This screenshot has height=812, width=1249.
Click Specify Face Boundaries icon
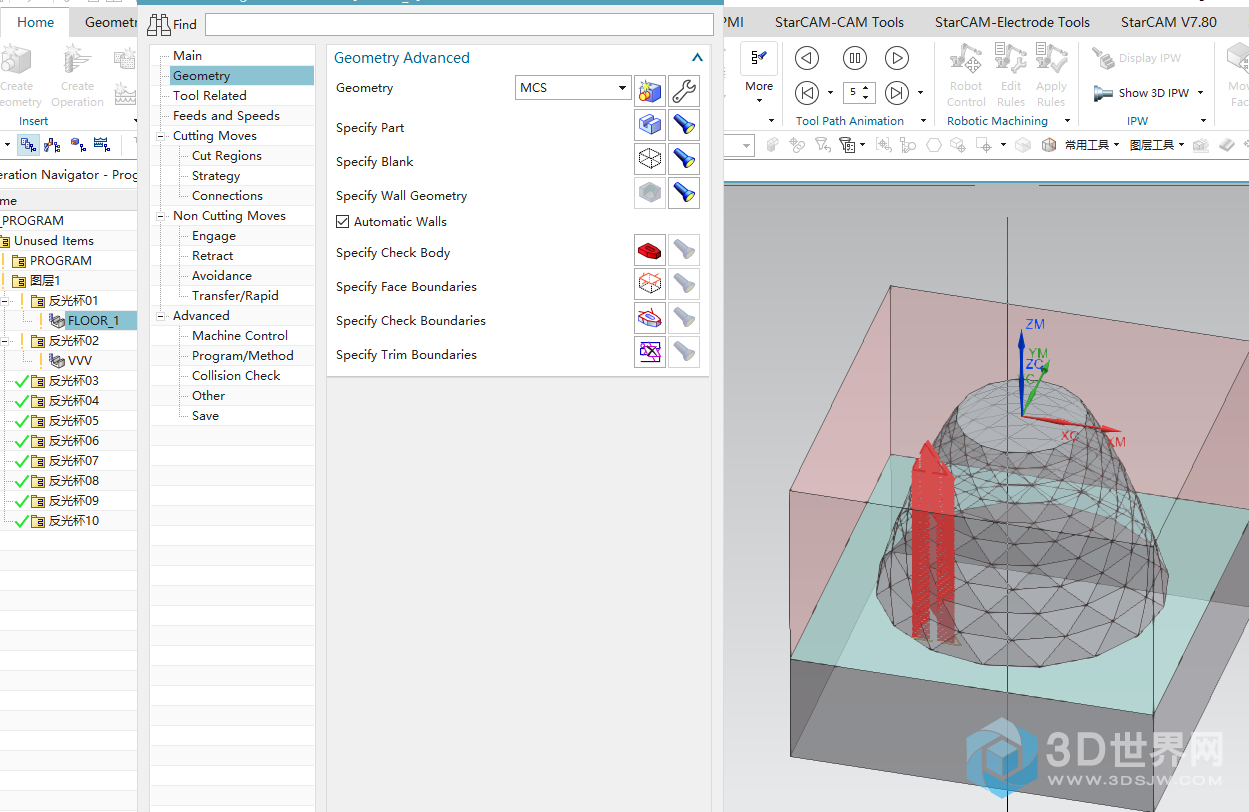[x=650, y=284]
